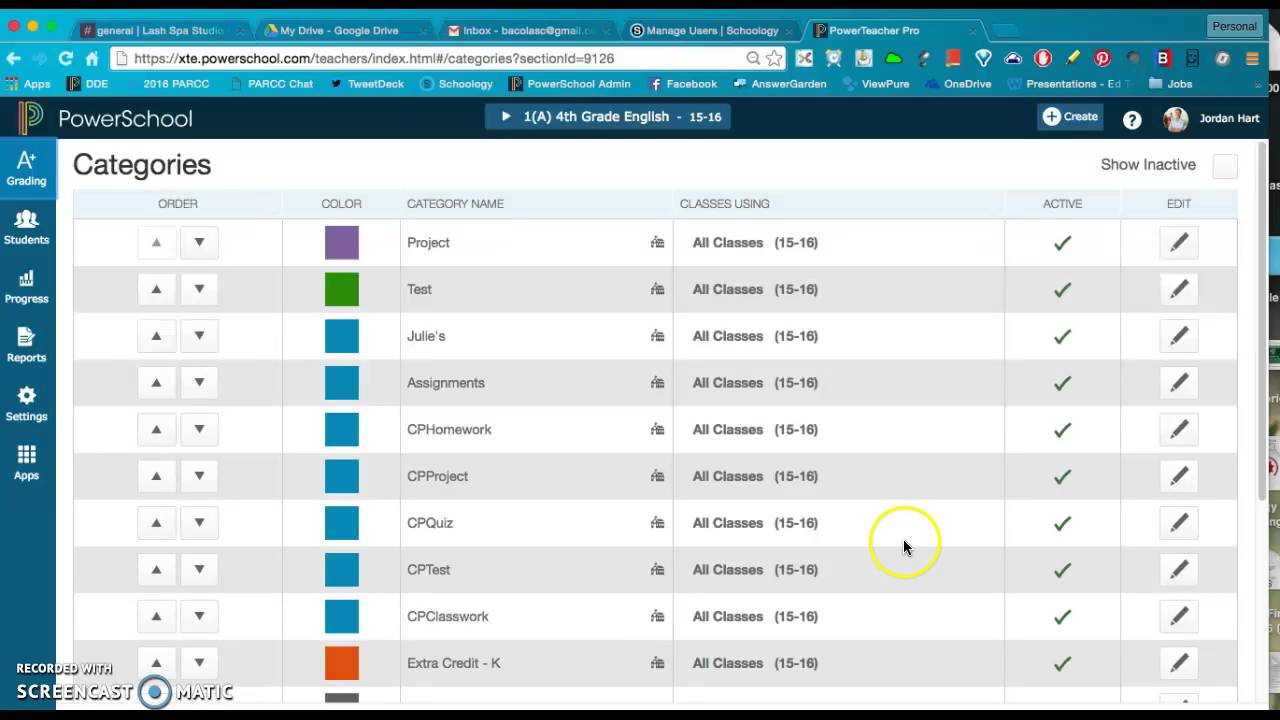Click the browser address bar
The image size is (1280, 720).
(x=438, y=58)
